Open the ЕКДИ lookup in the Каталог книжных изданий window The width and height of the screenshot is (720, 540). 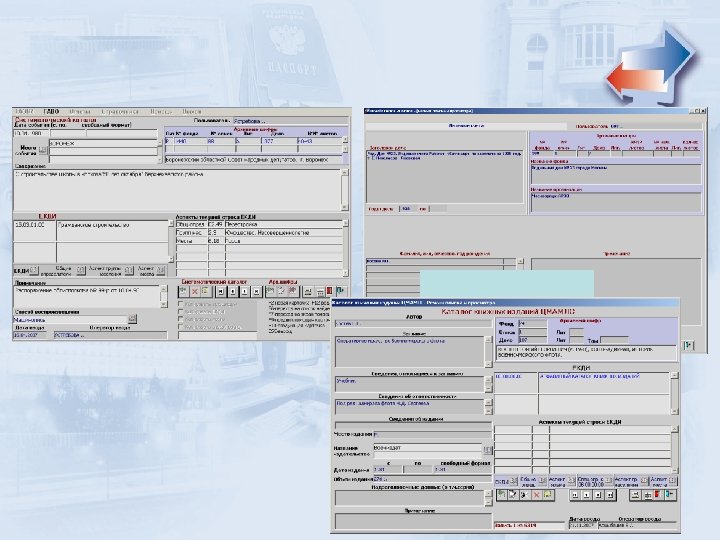(x=514, y=481)
